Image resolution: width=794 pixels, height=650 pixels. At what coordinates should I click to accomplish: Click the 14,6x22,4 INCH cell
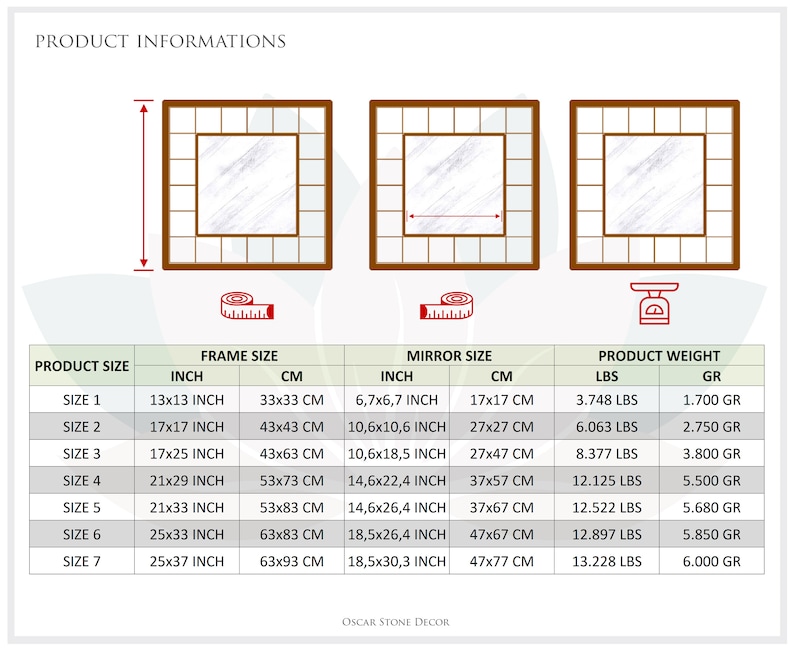[396, 480]
